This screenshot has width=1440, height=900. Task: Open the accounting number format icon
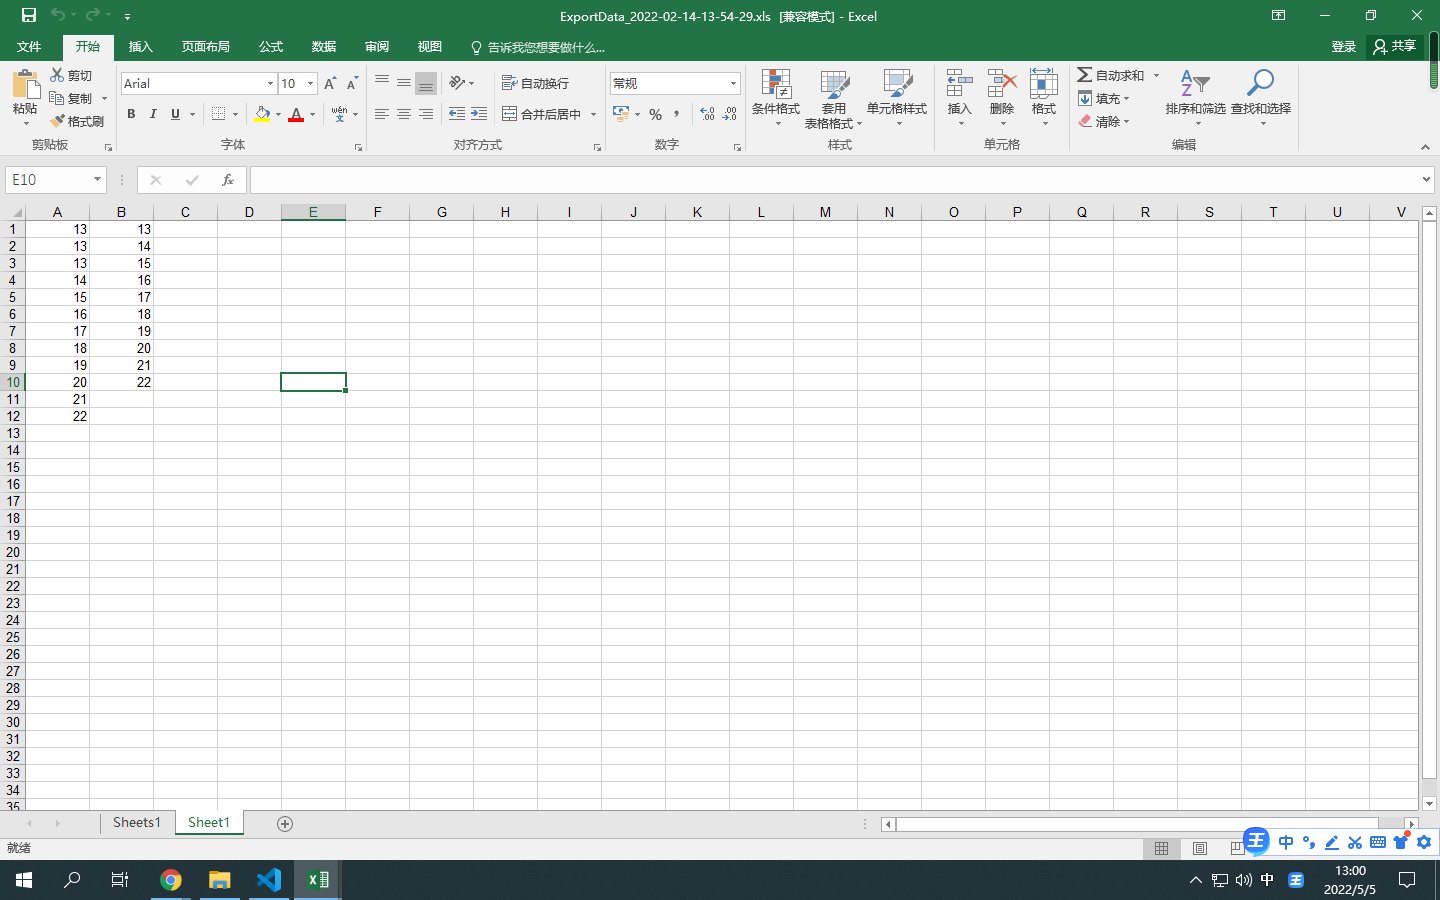[621, 114]
